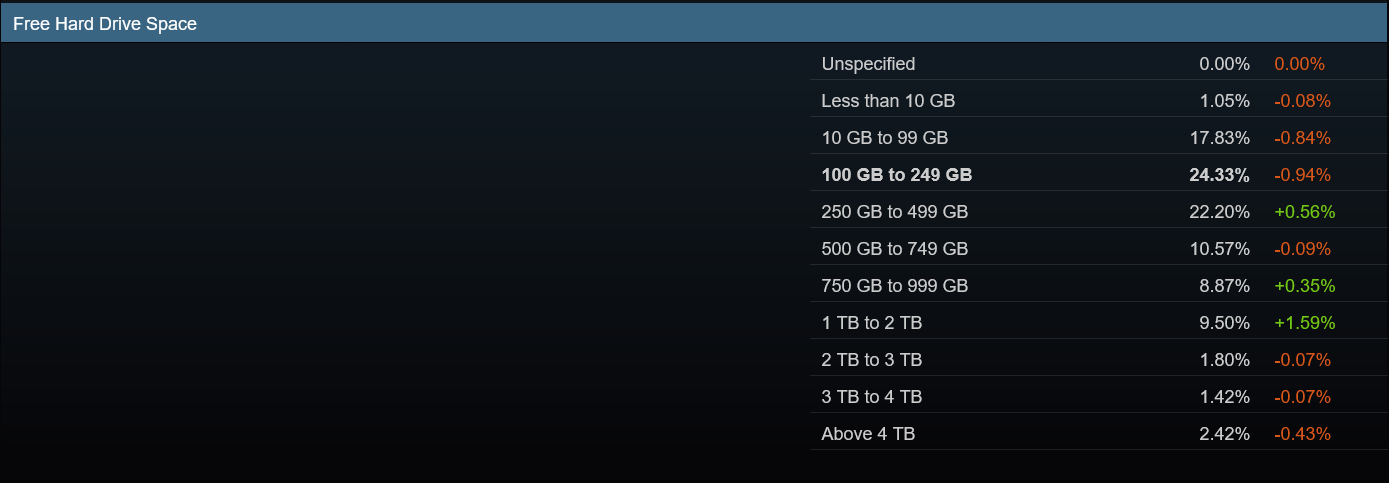This screenshot has width=1389, height=483.
Task: Click the 22.20% percentage value
Action: [x=1220, y=212]
